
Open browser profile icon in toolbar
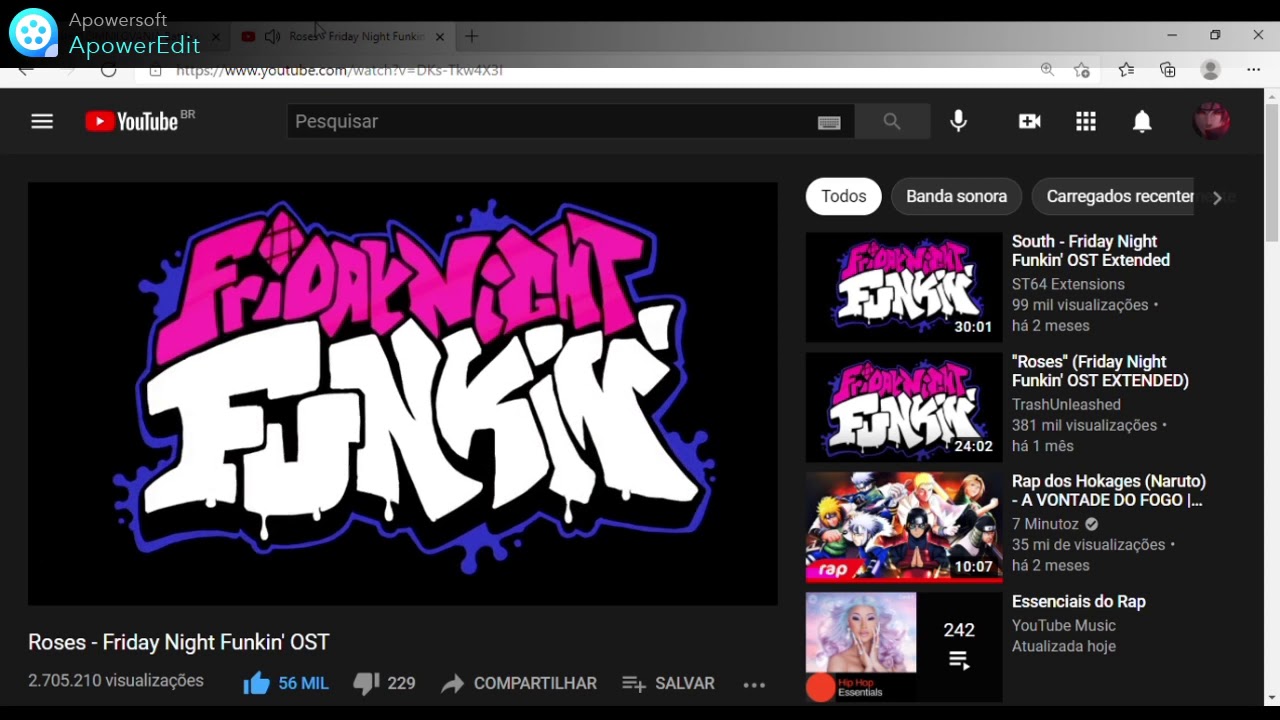pyautogui.click(x=1211, y=70)
